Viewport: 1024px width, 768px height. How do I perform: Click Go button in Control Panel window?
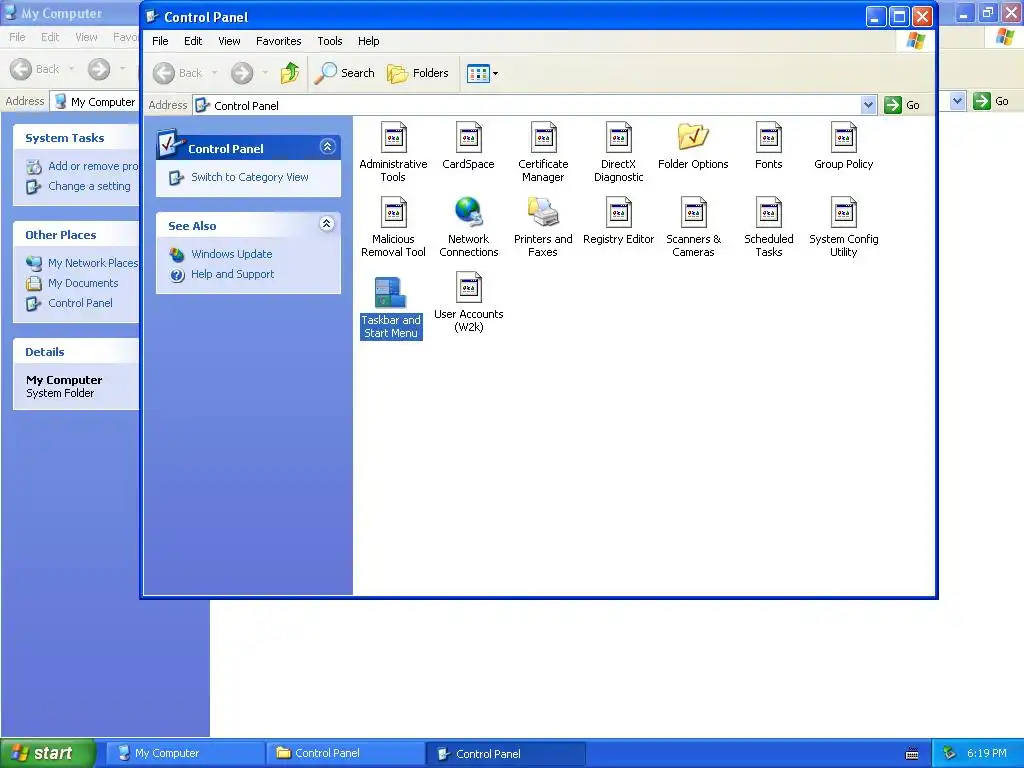902,105
